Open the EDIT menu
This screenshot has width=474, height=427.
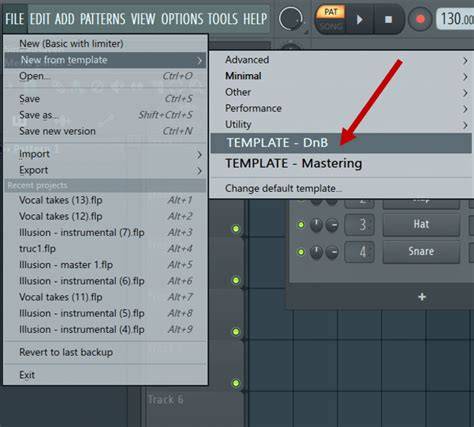(40, 19)
